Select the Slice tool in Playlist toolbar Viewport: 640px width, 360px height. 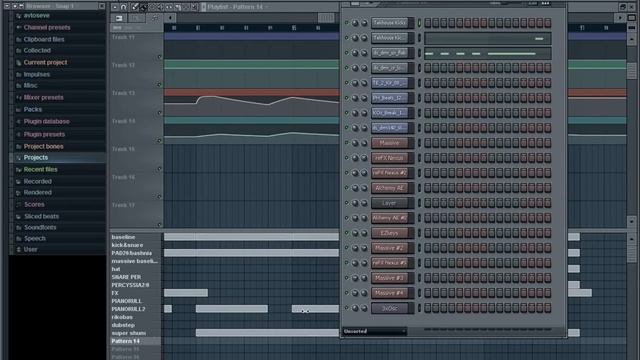178,7
